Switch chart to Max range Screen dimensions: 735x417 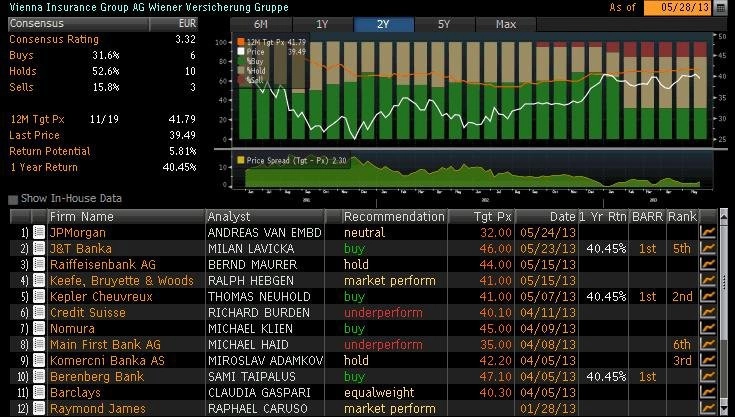pos(506,24)
